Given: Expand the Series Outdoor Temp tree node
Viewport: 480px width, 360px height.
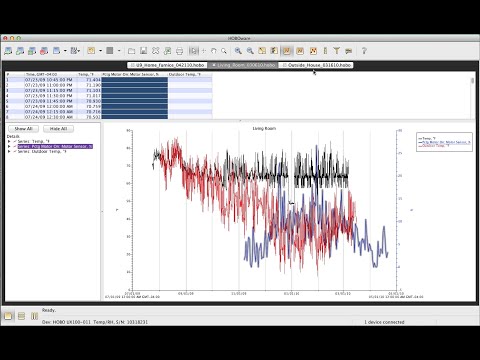Looking at the screenshot, I should pyautogui.click(x=9, y=151).
